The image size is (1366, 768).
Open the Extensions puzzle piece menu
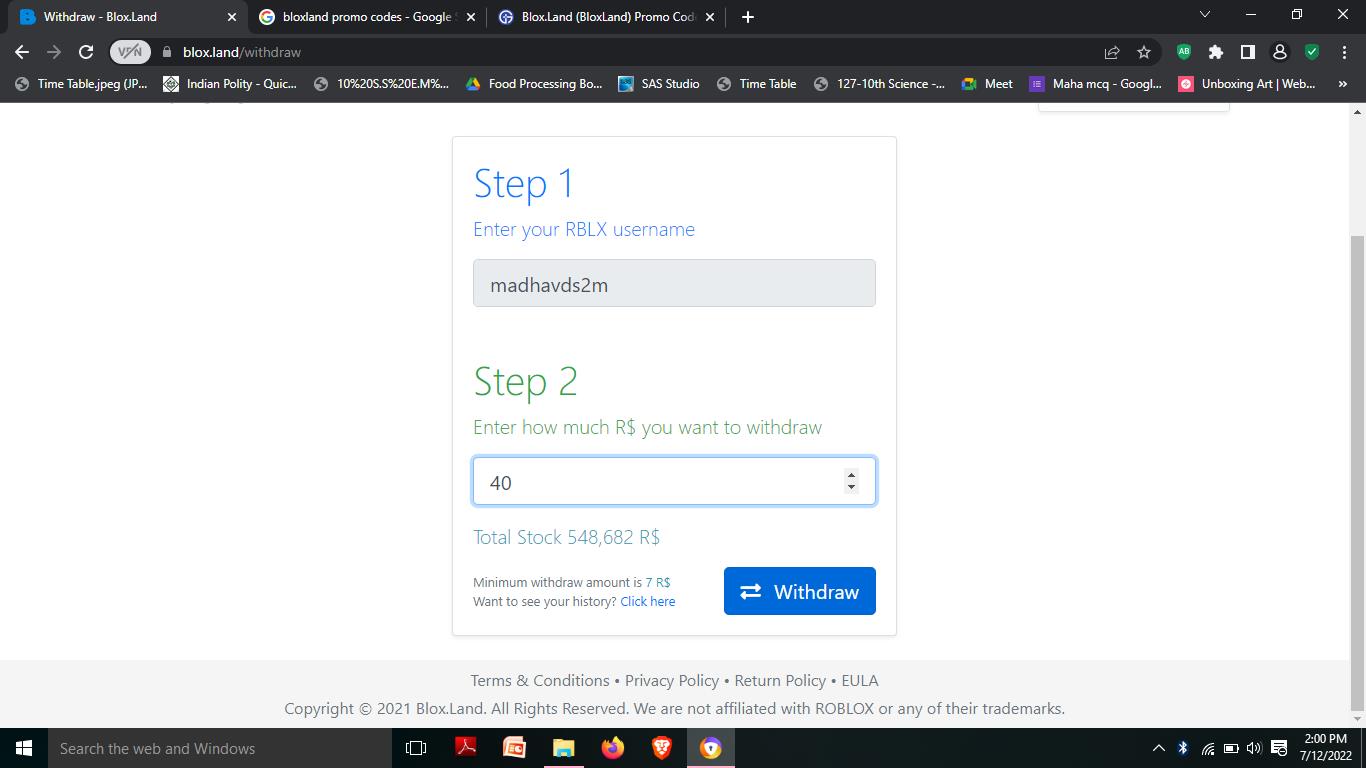coord(1216,52)
